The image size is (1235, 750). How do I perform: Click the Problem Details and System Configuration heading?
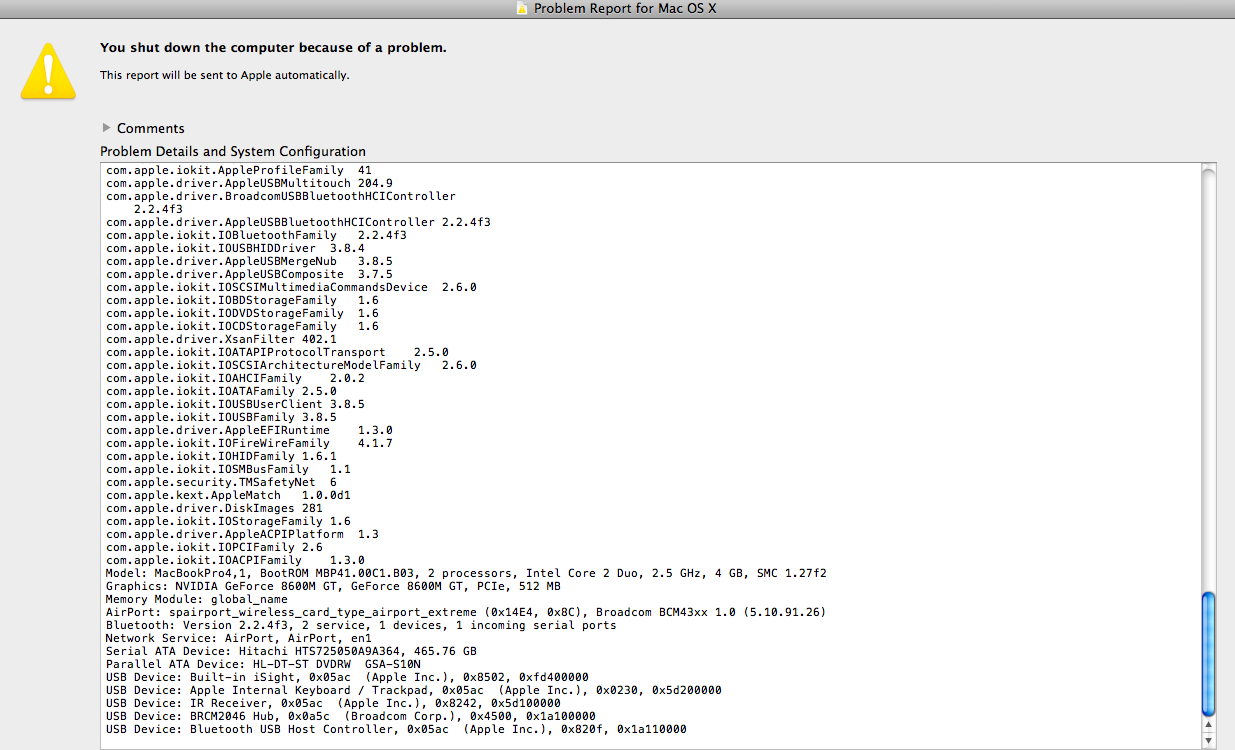pyautogui.click(x=233, y=151)
